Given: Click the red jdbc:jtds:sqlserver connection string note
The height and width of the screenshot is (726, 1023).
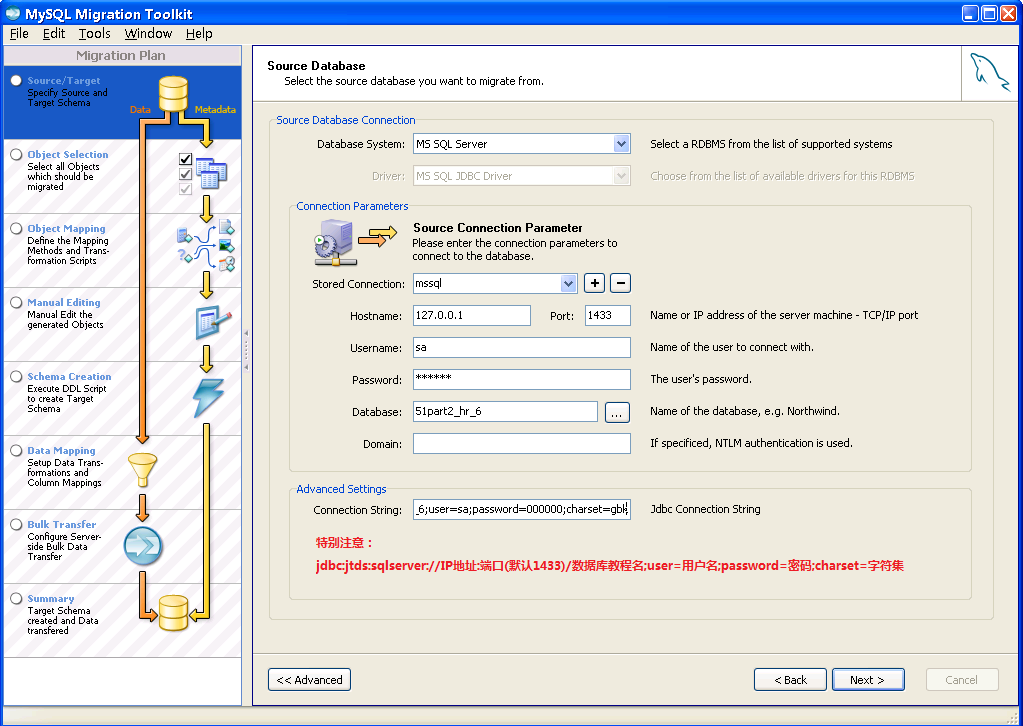Looking at the screenshot, I should tap(609, 566).
